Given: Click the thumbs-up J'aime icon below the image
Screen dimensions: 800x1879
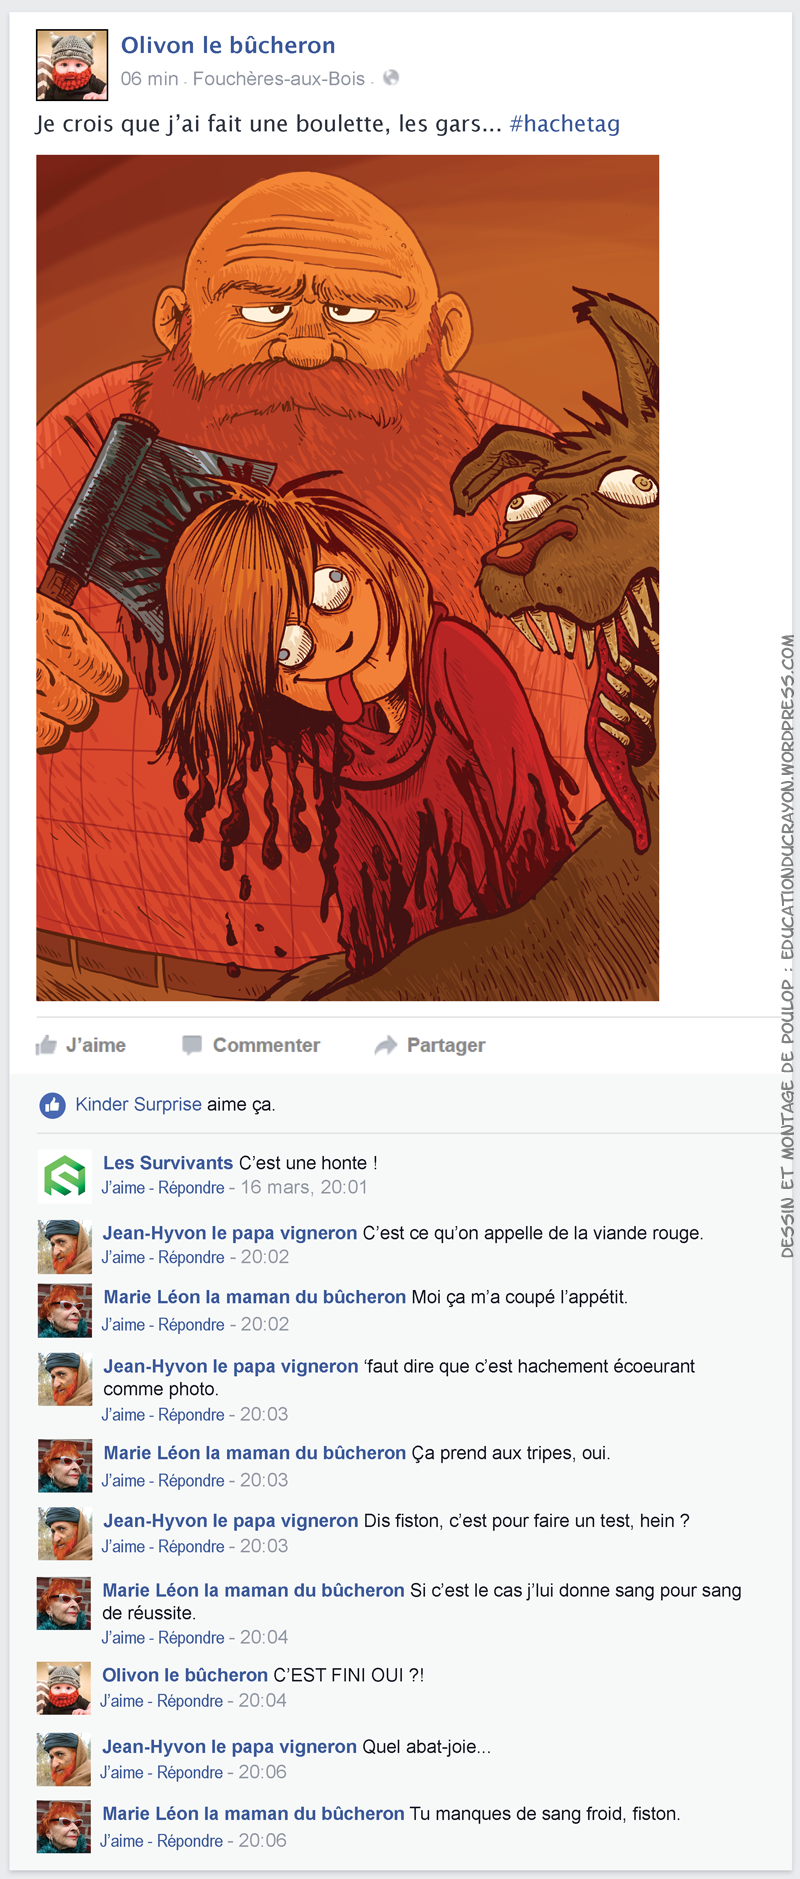Looking at the screenshot, I should coord(46,1045).
